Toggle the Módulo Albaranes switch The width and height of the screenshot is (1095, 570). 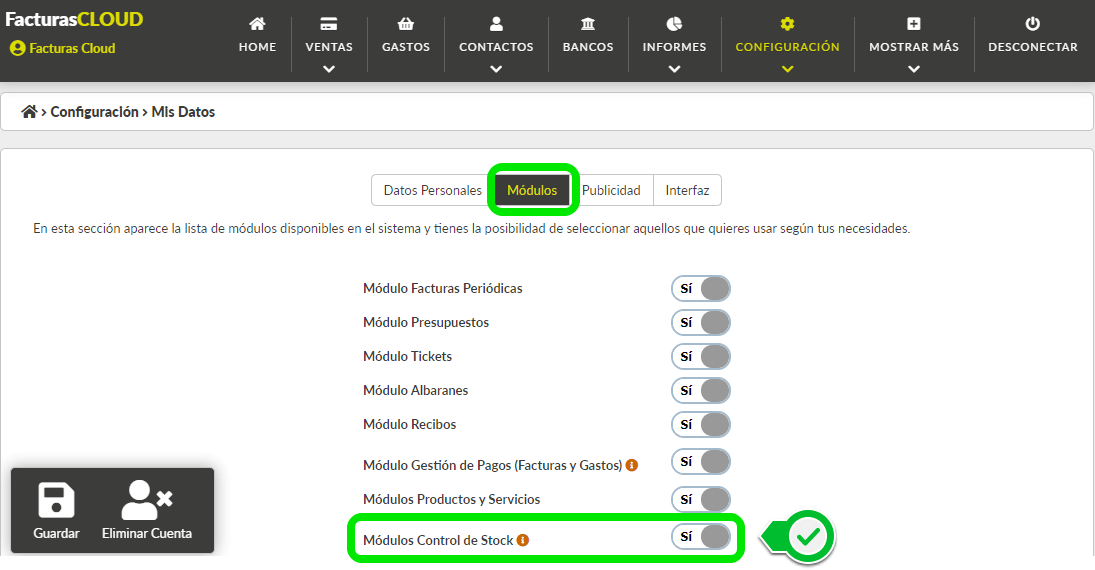pos(701,390)
